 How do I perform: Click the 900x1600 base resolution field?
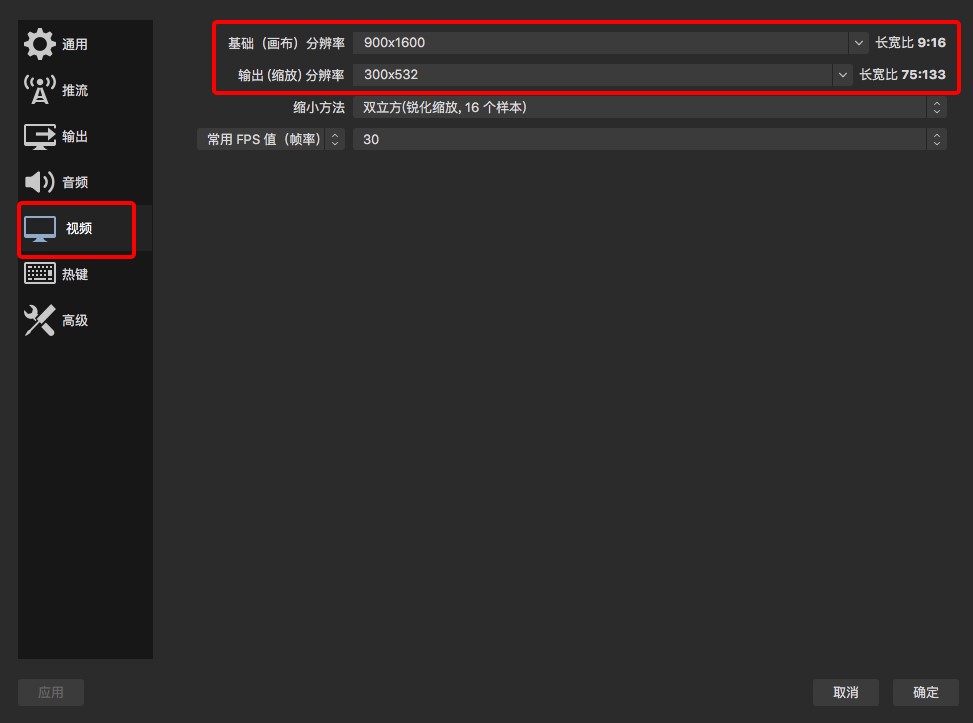(601, 43)
